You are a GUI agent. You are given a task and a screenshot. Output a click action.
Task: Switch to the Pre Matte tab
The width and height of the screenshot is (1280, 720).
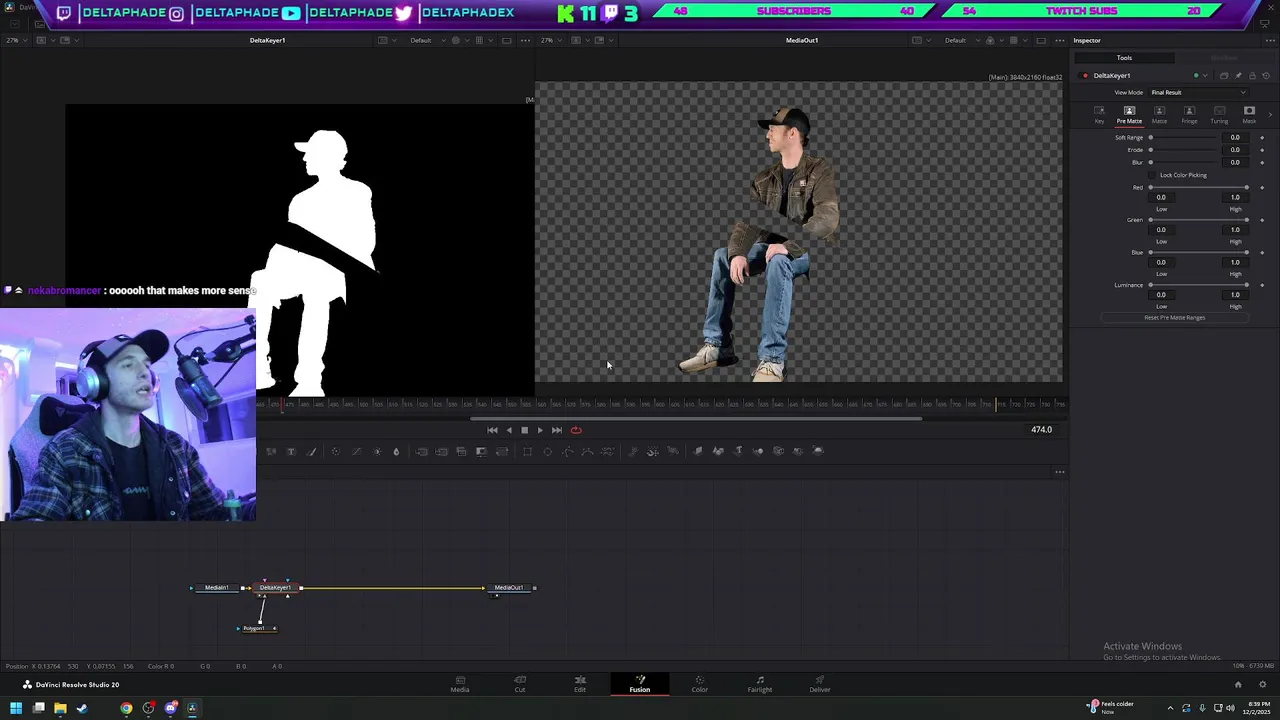click(1129, 115)
